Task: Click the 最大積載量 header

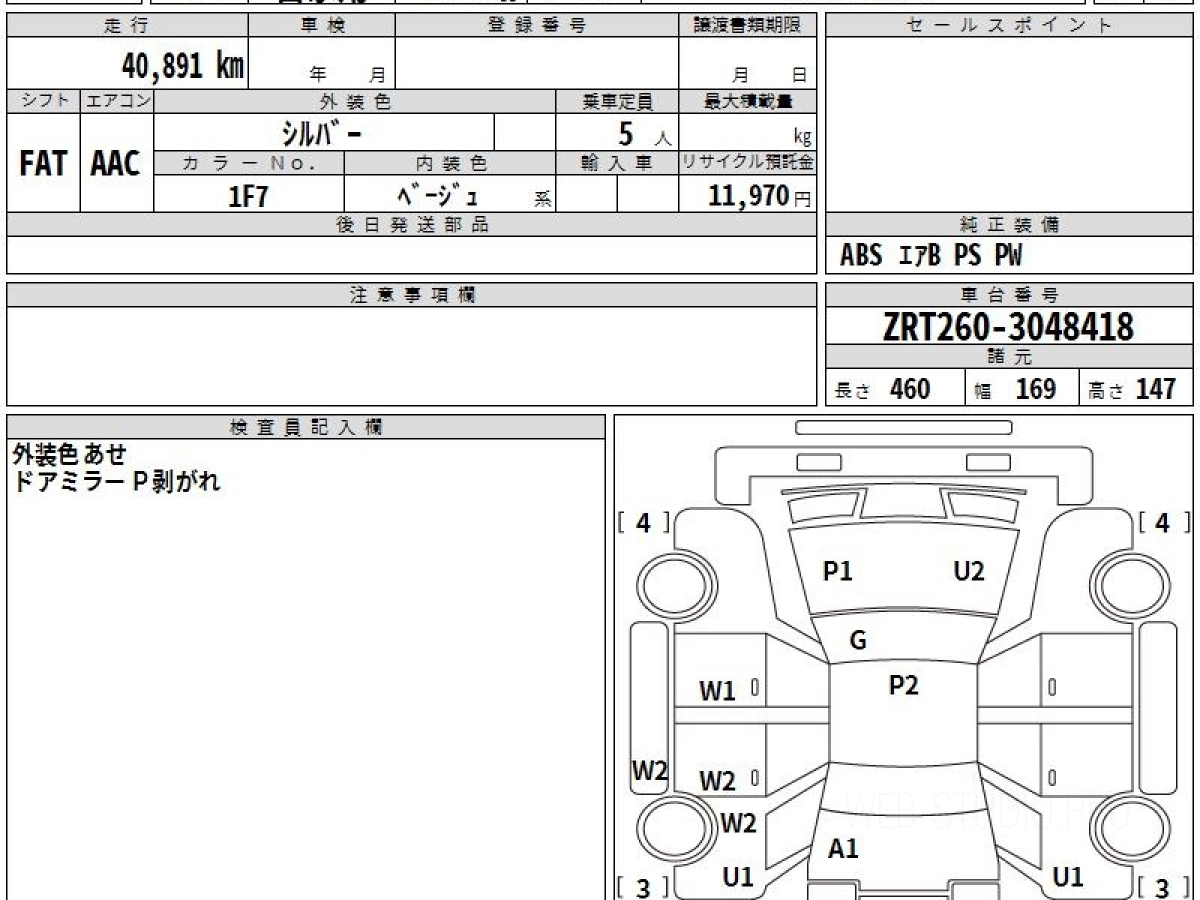Action: [748, 101]
